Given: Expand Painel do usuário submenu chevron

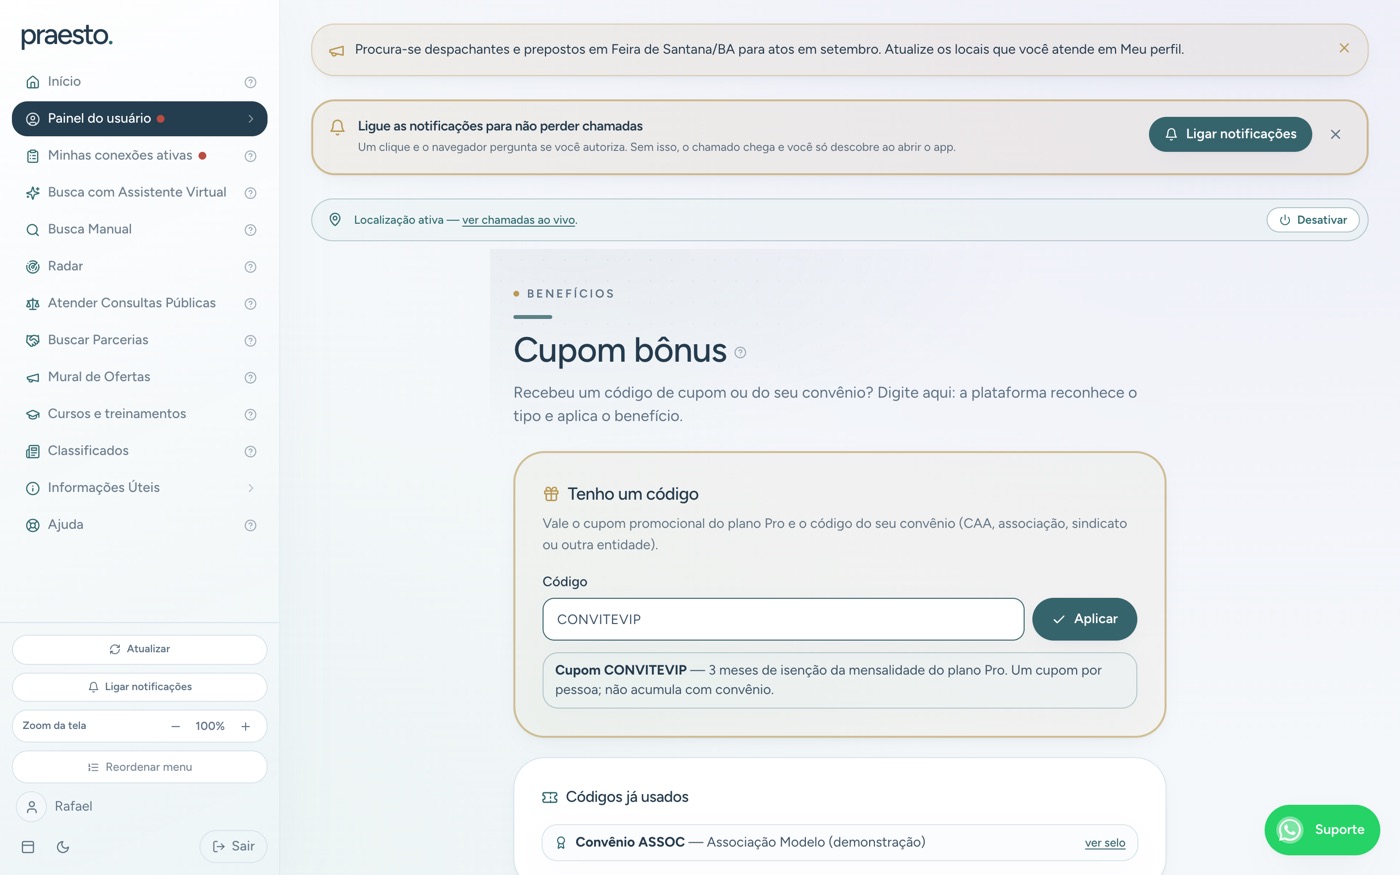Looking at the screenshot, I should coord(250,119).
